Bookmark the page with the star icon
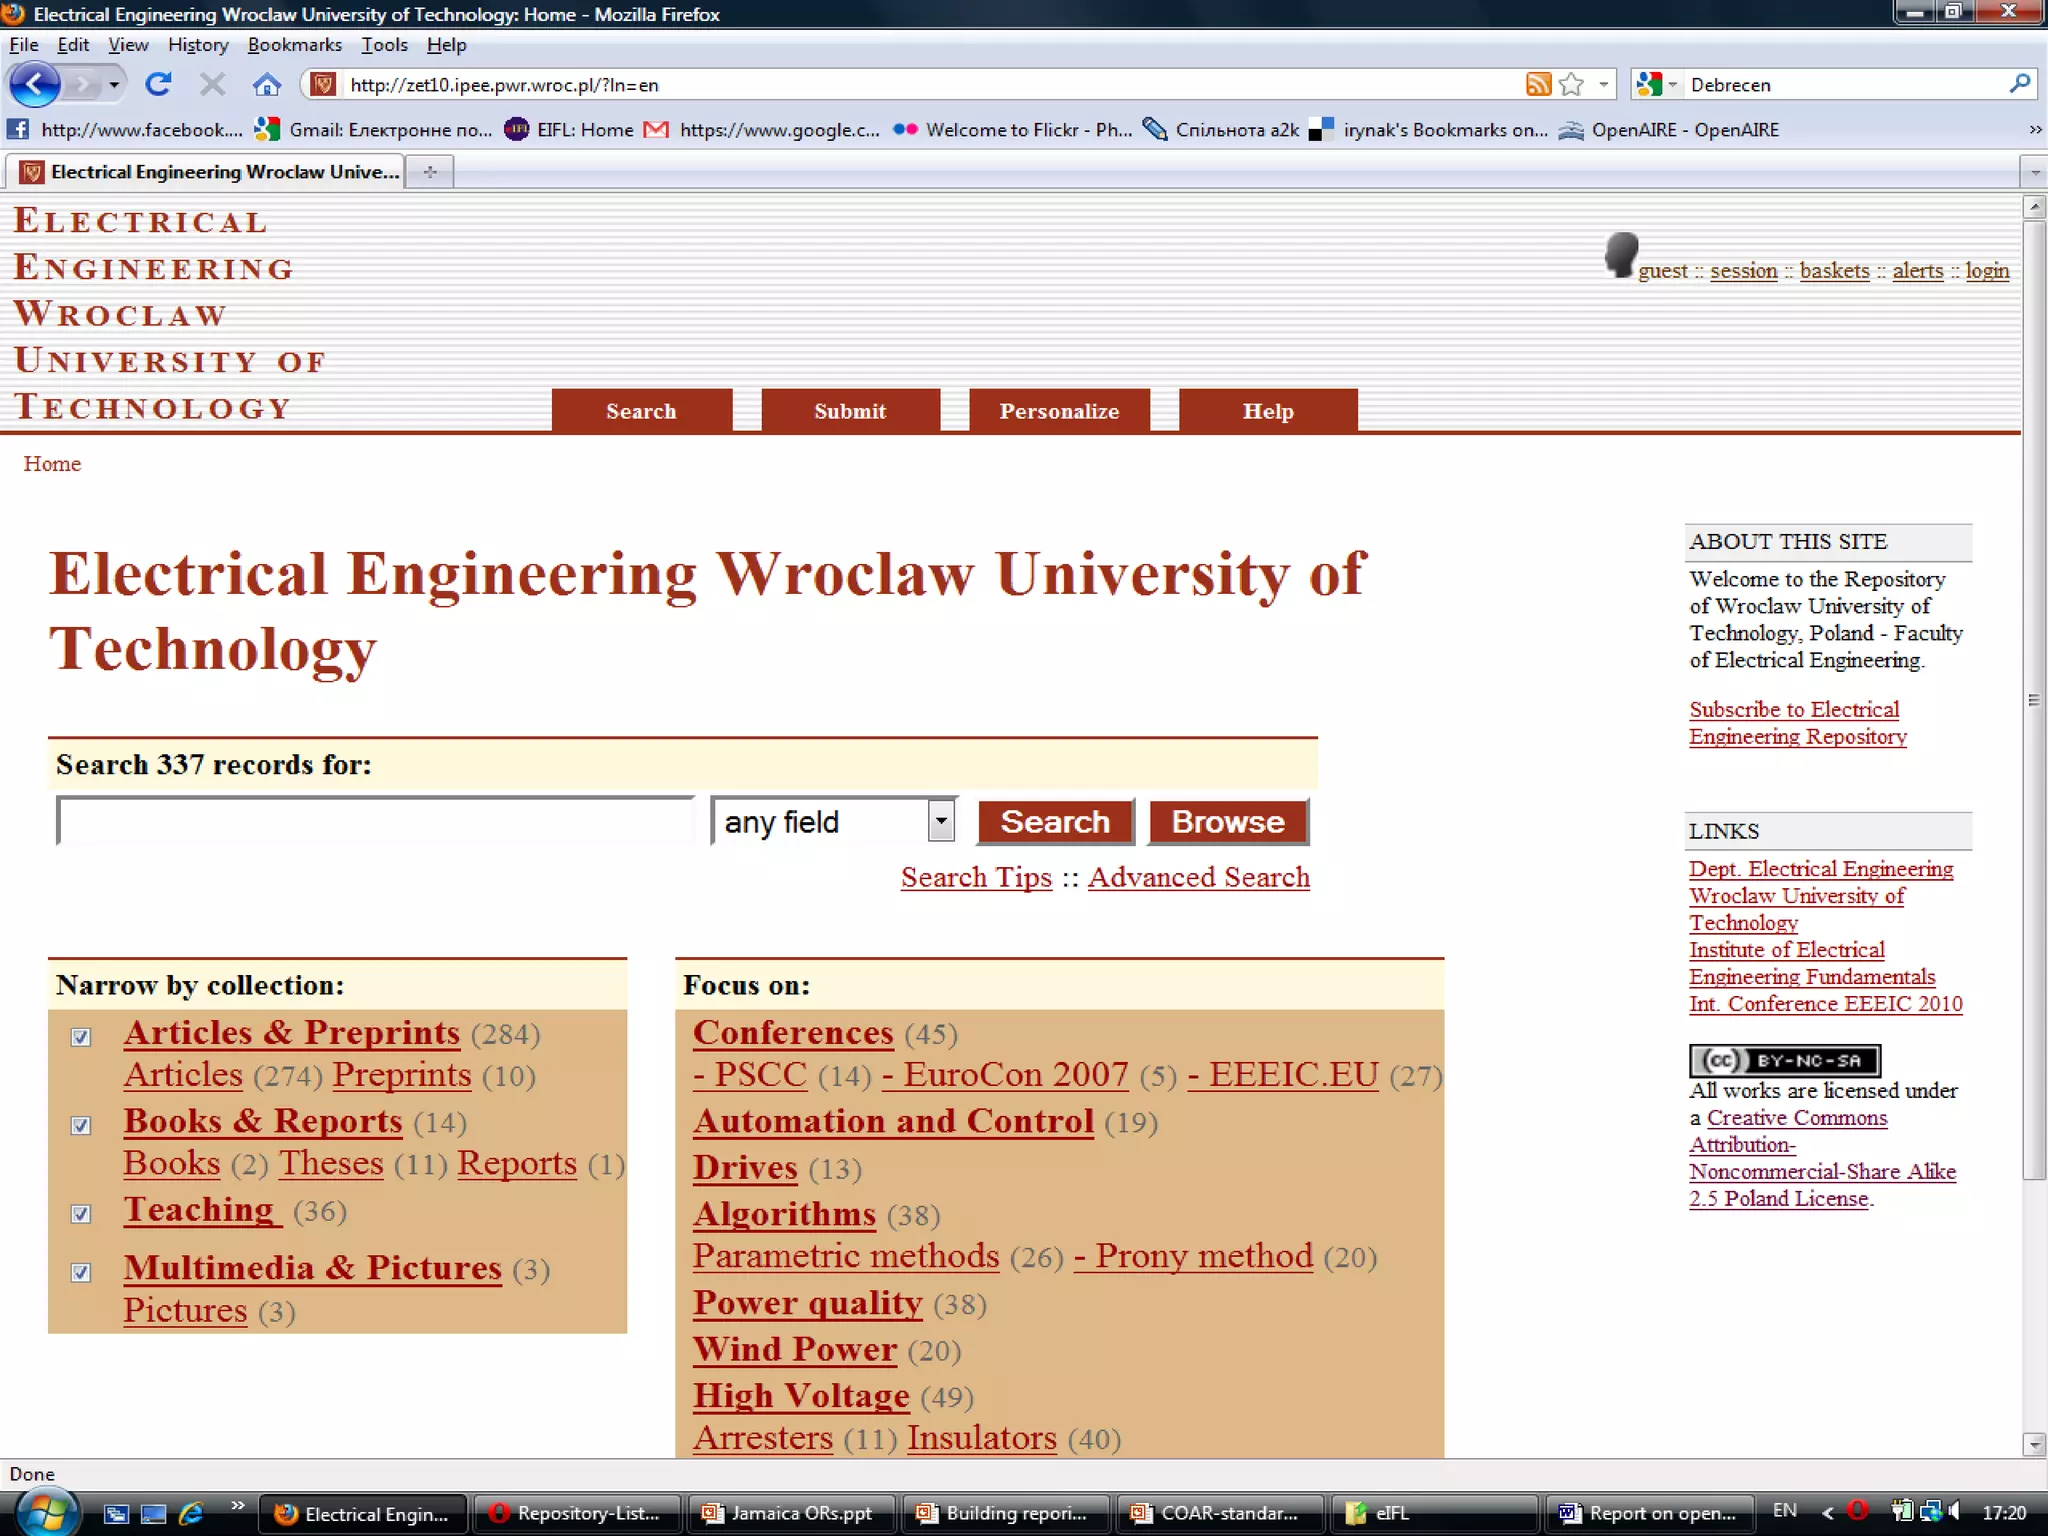 [1571, 84]
